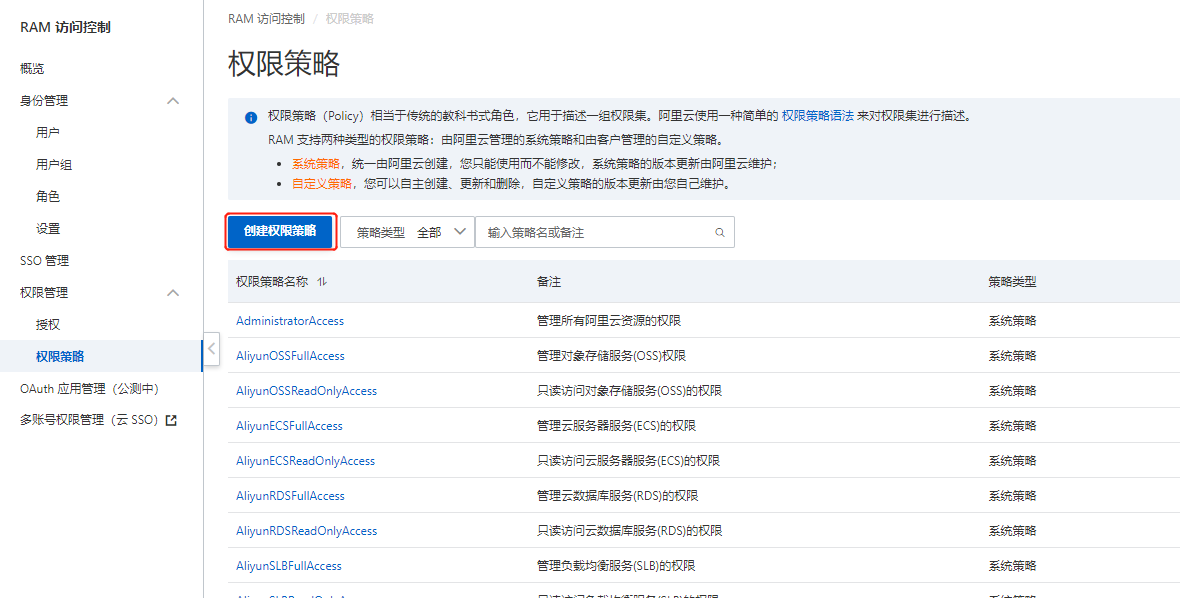Go to 用户 in the sidebar
The height and width of the screenshot is (598, 1180).
[x=48, y=132]
